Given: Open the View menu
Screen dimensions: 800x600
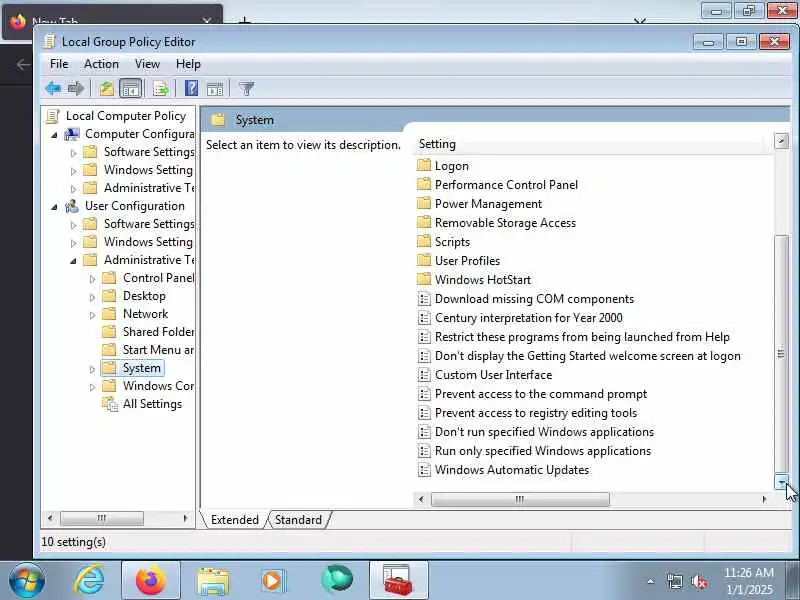Looking at the screenshot, I should [x=147, y=64].
